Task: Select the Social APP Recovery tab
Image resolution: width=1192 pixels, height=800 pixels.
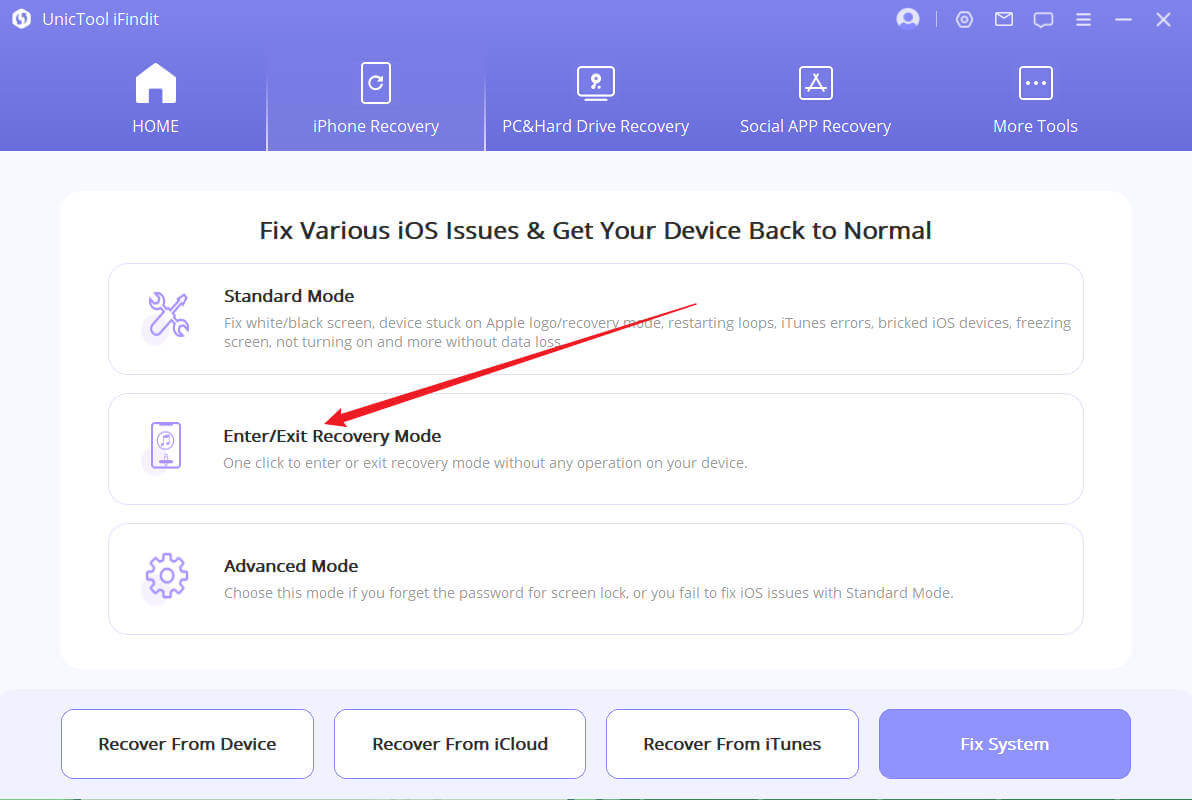Action: pos(815,100)
